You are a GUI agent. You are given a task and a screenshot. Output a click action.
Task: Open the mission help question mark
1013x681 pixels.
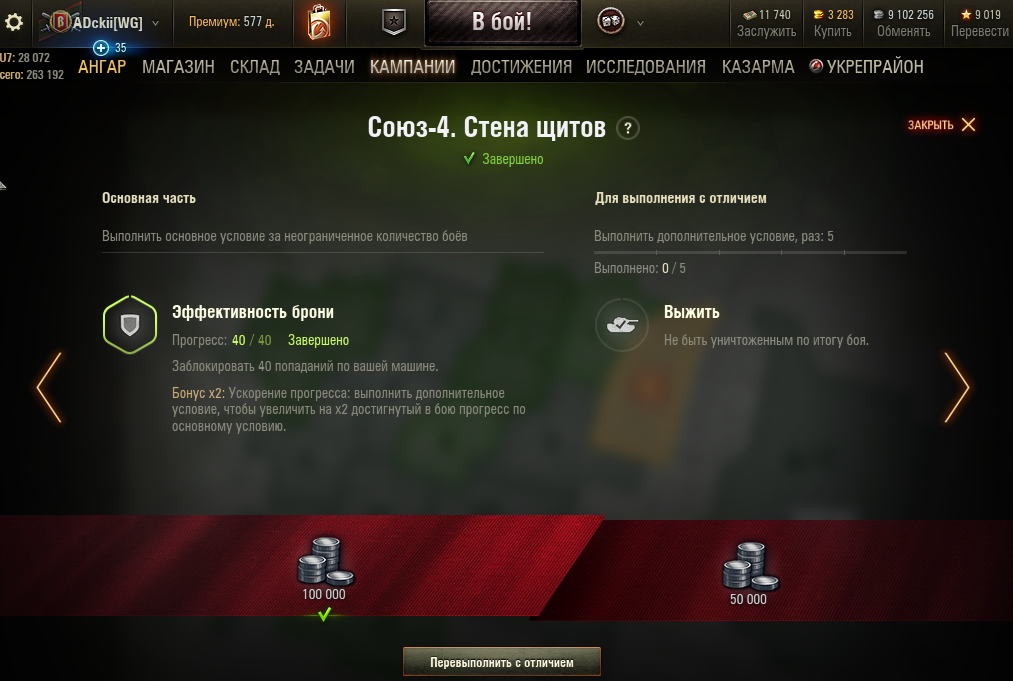pos(627,128)
